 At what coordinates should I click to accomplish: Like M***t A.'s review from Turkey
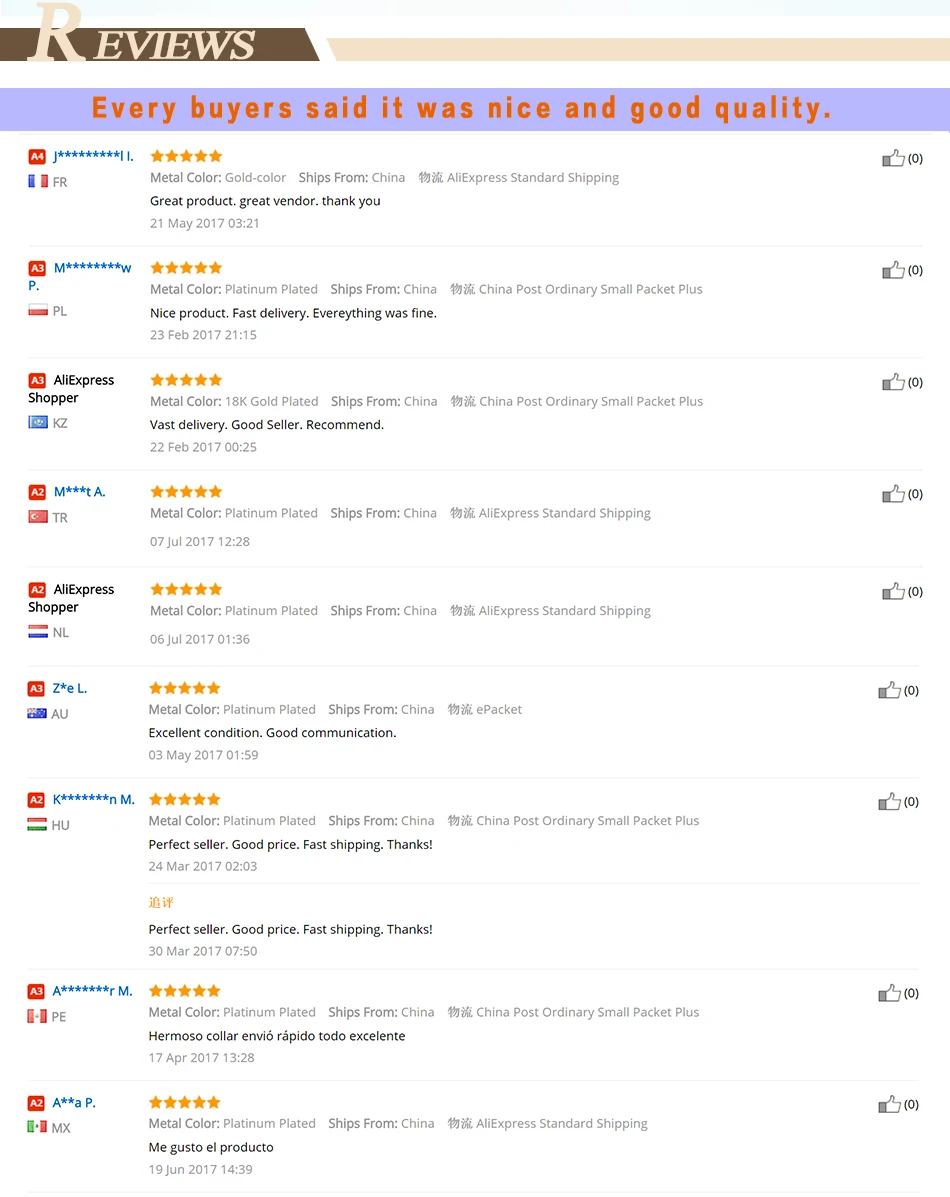[x=893, y=494]
